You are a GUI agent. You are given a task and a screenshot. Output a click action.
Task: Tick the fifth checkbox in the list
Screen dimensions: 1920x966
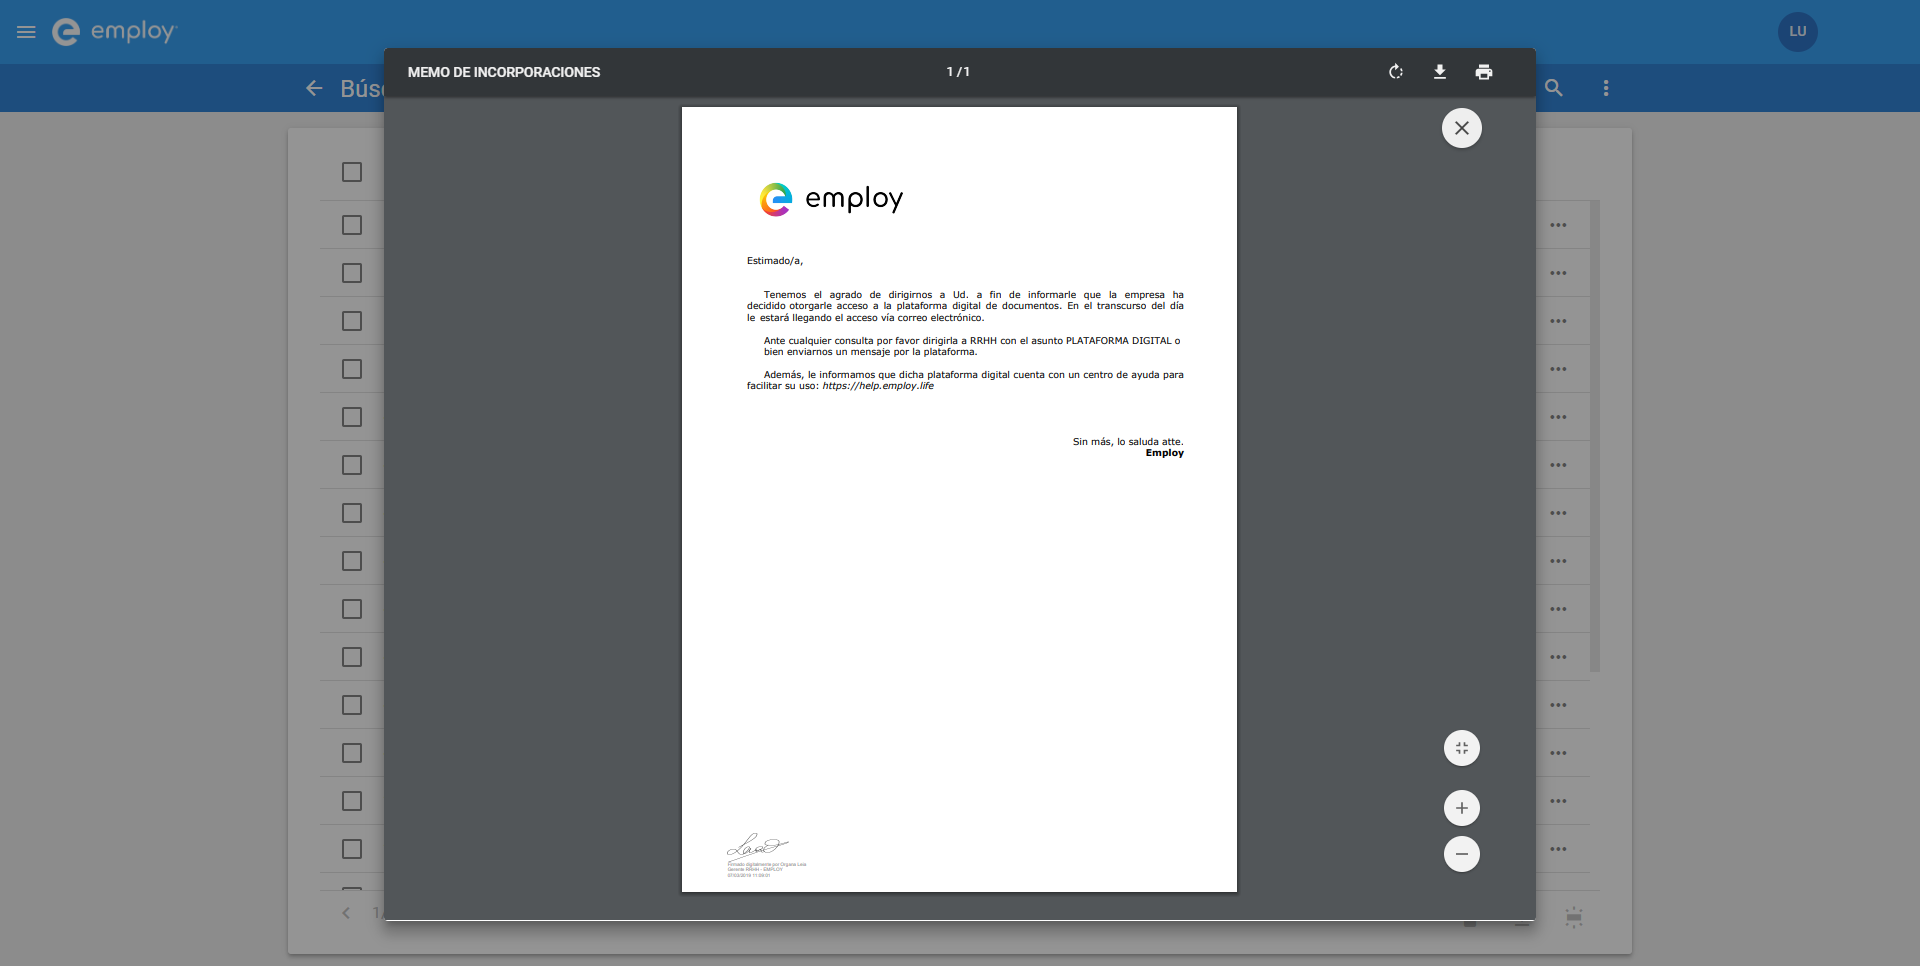(x=352, y=369)
